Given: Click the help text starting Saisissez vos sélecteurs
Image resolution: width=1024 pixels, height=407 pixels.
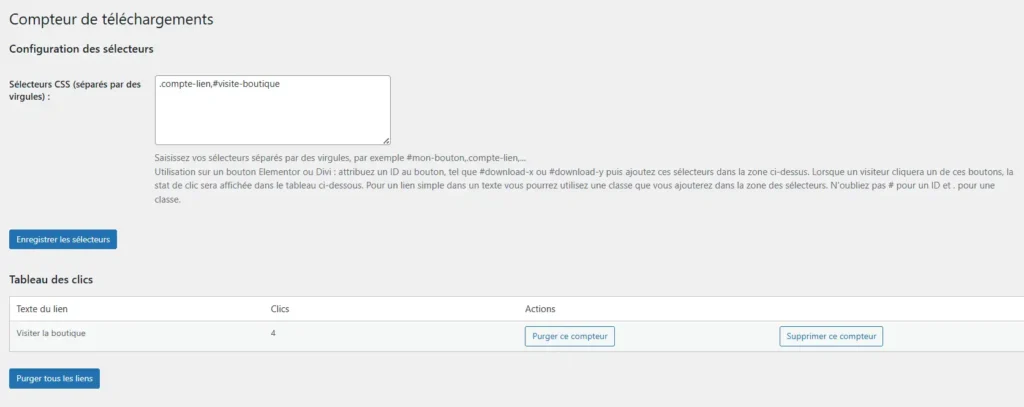Looking at the screenshot, I should coord(340,159).
